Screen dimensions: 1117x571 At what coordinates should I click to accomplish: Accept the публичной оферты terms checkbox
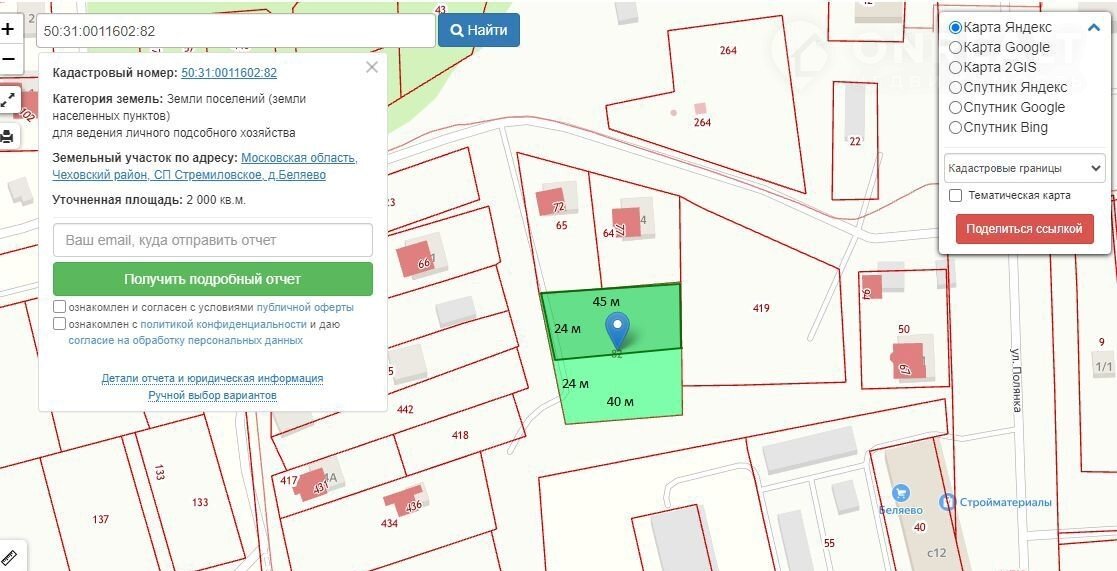pyautogui.click(x=60, y=307)
